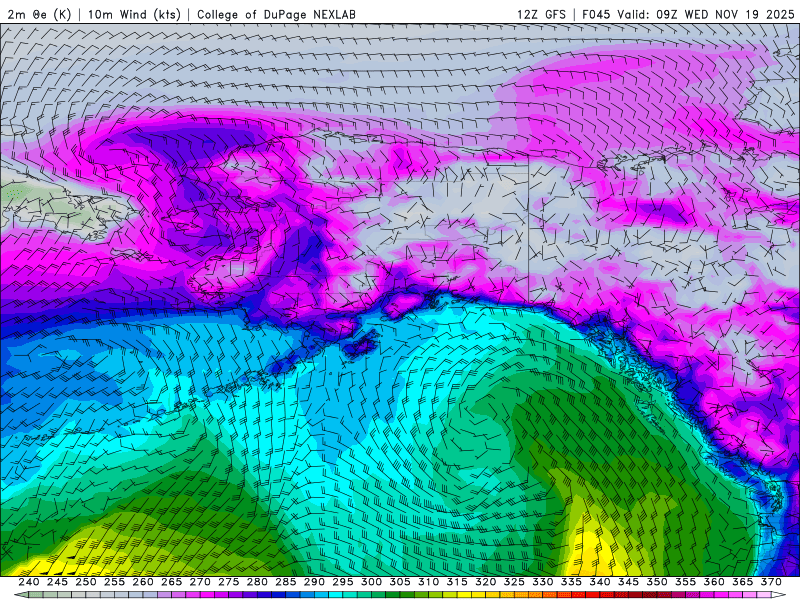
Task: Click the solid red swatch below the 340 label
Action: coord(593,595)
